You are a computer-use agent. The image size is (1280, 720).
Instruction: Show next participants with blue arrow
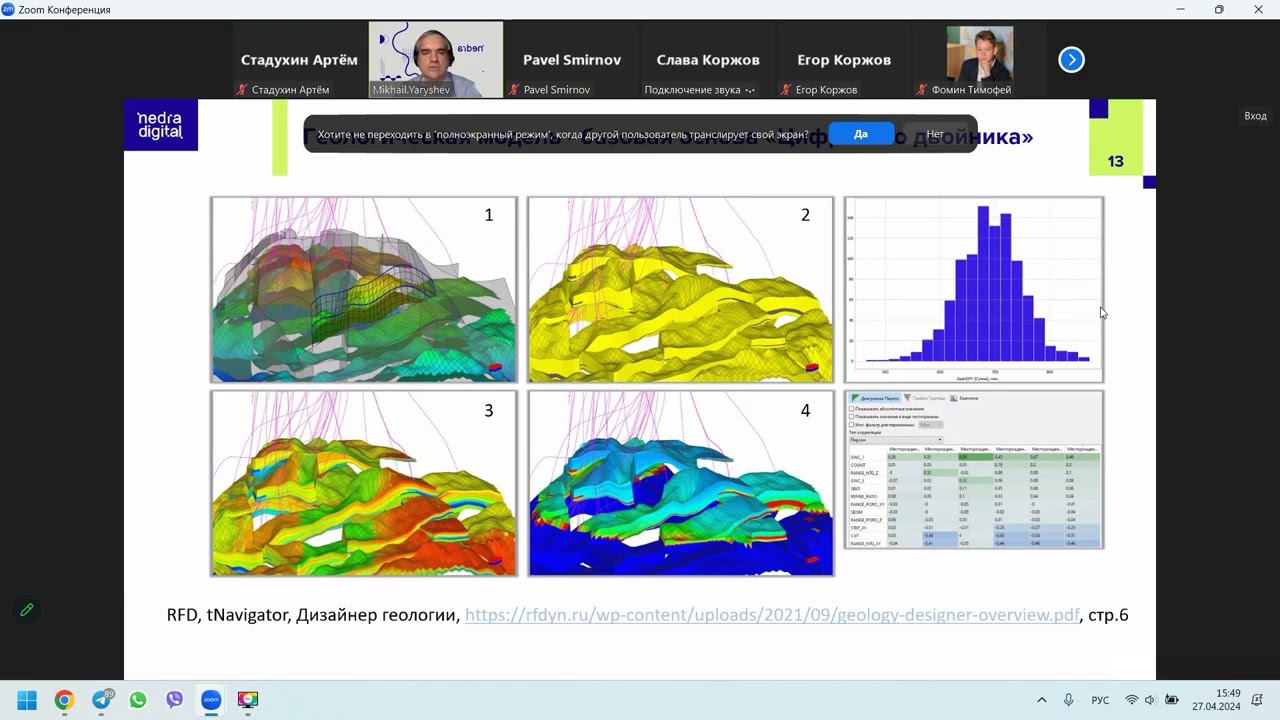point(1071,60)
